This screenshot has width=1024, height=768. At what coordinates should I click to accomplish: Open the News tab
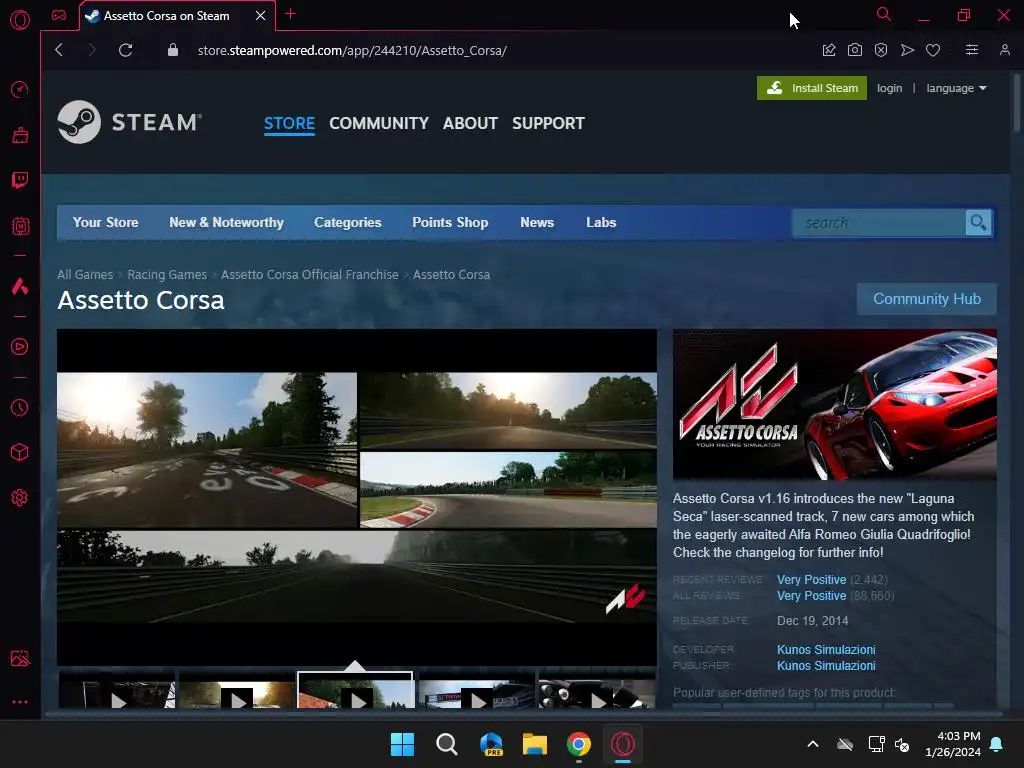(x=537, y=222)
